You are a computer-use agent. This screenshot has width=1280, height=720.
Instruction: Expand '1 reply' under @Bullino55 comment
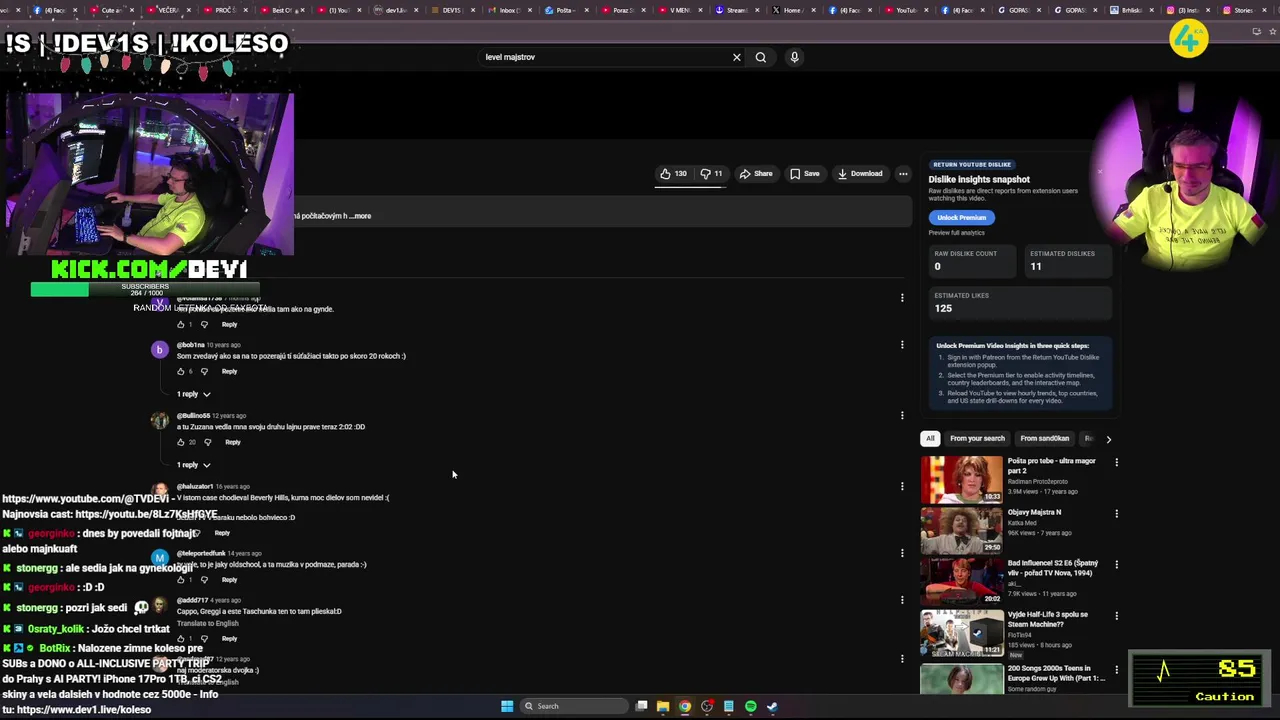pos(193,465)
